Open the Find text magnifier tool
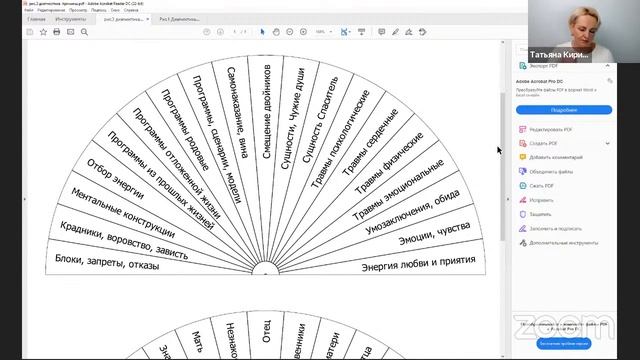 tap(84, 32)
